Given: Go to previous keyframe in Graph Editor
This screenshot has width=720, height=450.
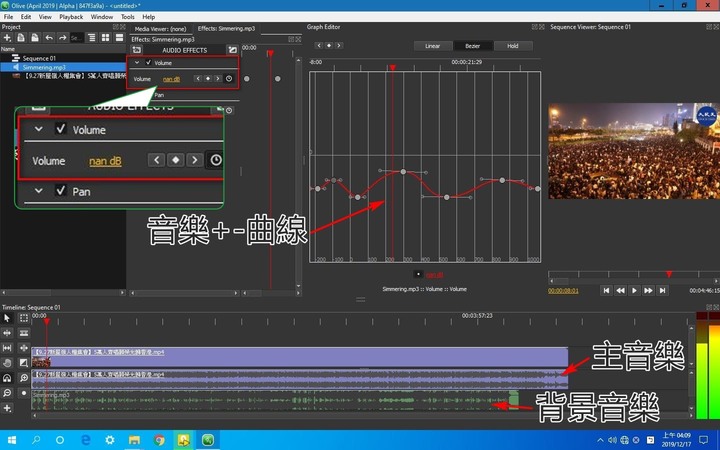Looking at the screenshot, I should [x=319, y=45].
